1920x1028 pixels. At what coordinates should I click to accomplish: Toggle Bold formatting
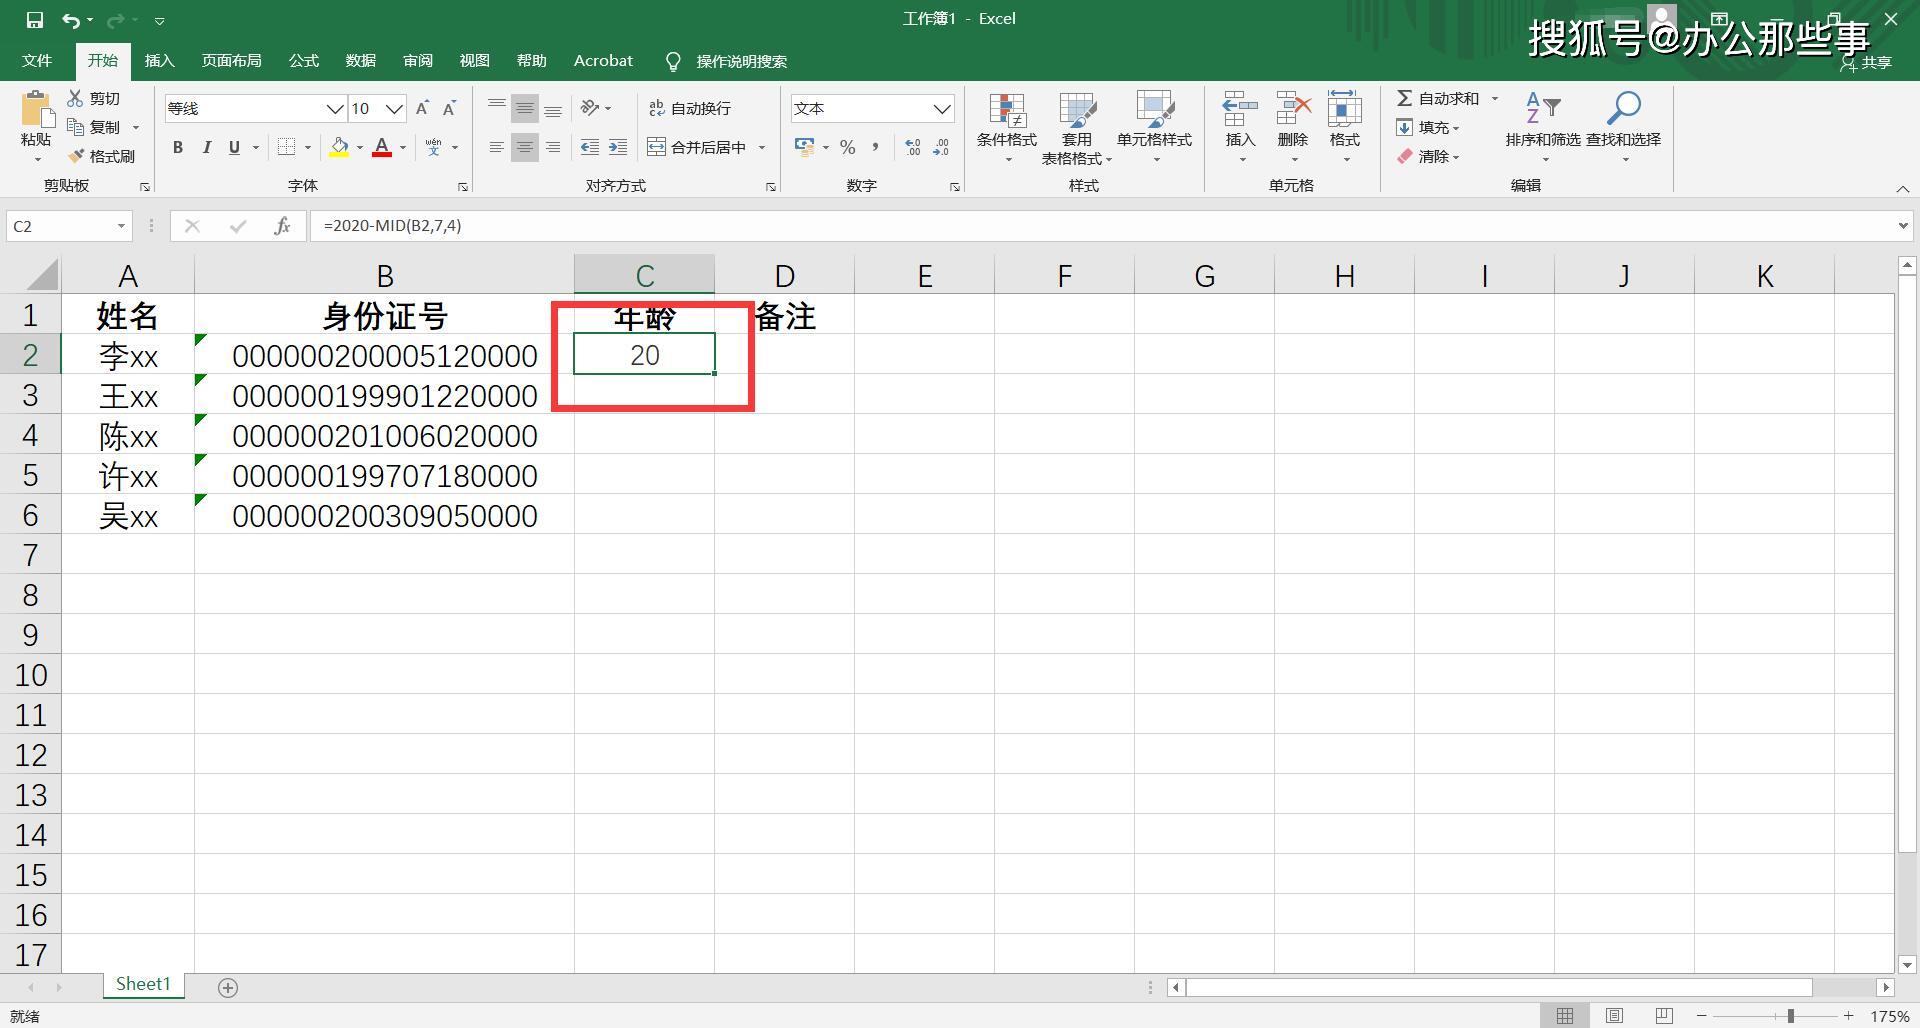click(178, 147)
